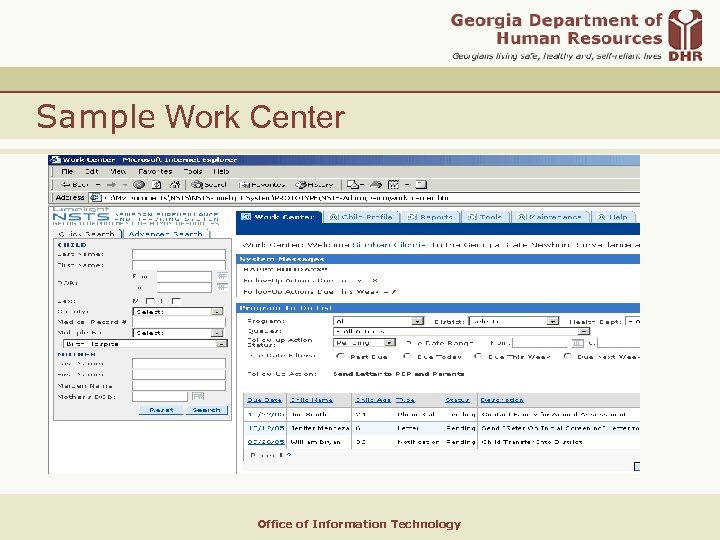The height and width of the screenshot is (540, 720).
Task: Open calendar picker for DOB From
Action: coord(222,276)
